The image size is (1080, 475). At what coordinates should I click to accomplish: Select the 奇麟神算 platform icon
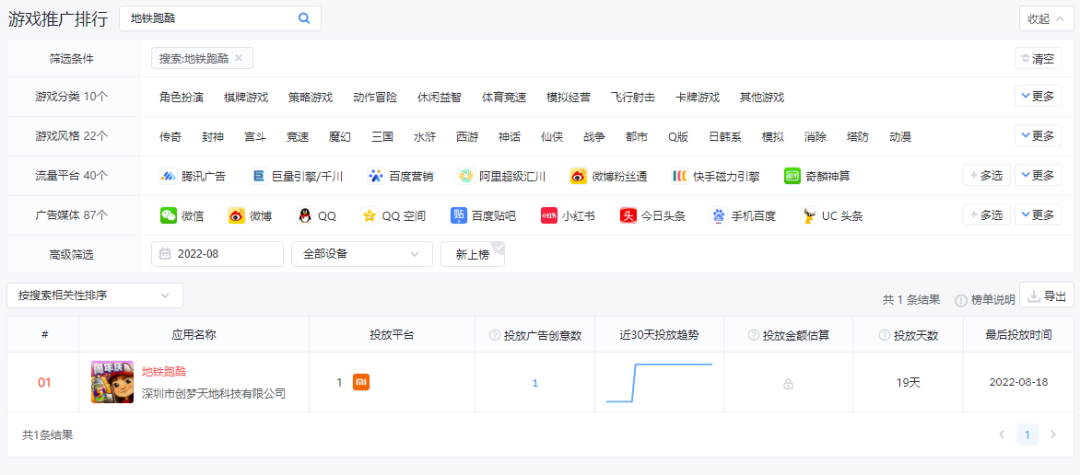point(792,176)
